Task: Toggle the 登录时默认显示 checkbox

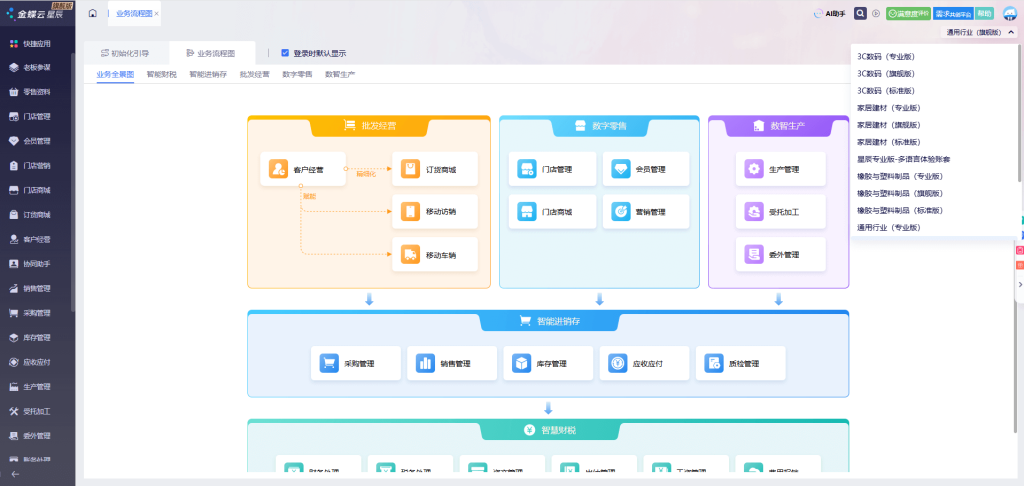Action: 285,53
